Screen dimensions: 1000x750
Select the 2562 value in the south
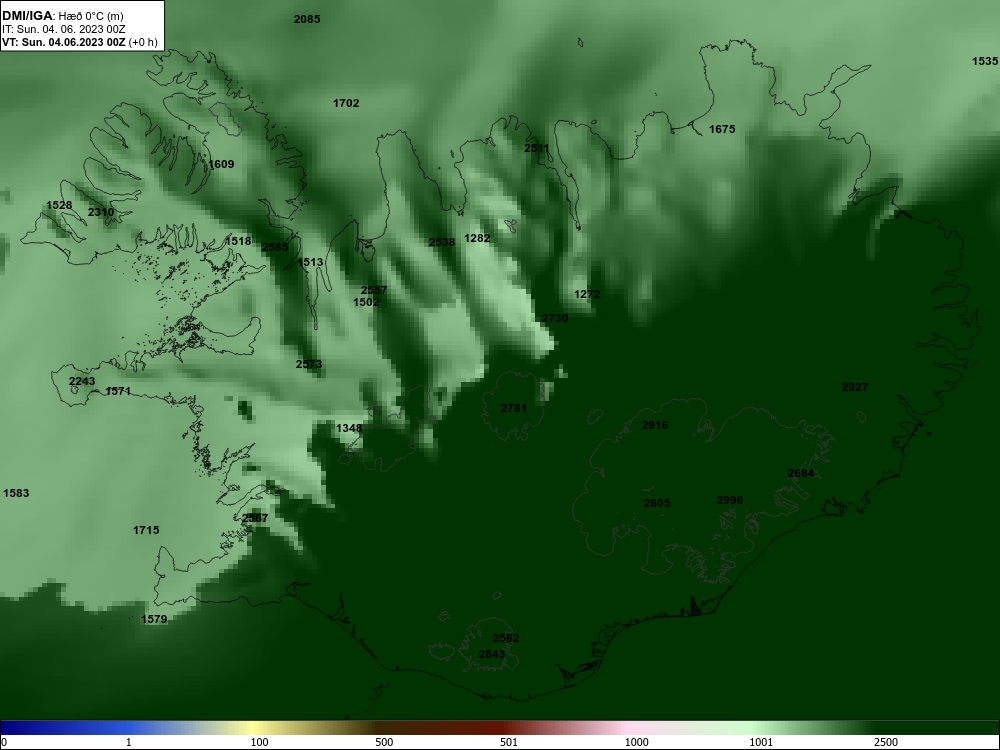506,638
